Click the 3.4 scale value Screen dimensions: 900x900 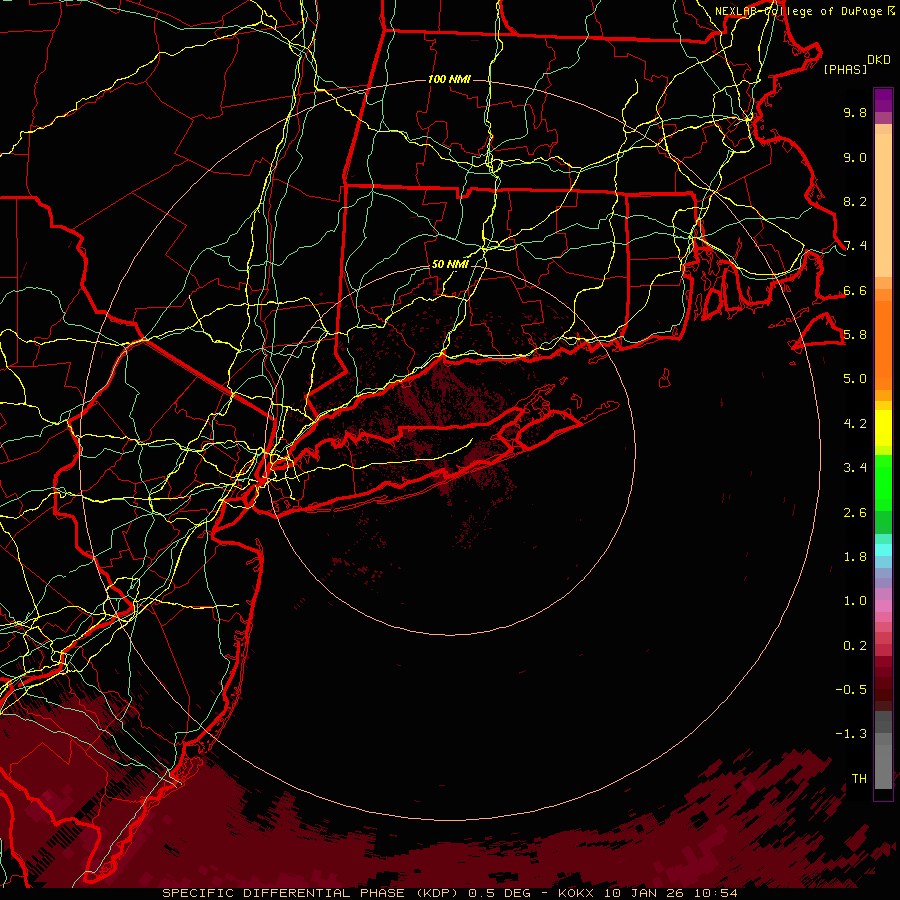pyautogui.click(x=855, y=468)
